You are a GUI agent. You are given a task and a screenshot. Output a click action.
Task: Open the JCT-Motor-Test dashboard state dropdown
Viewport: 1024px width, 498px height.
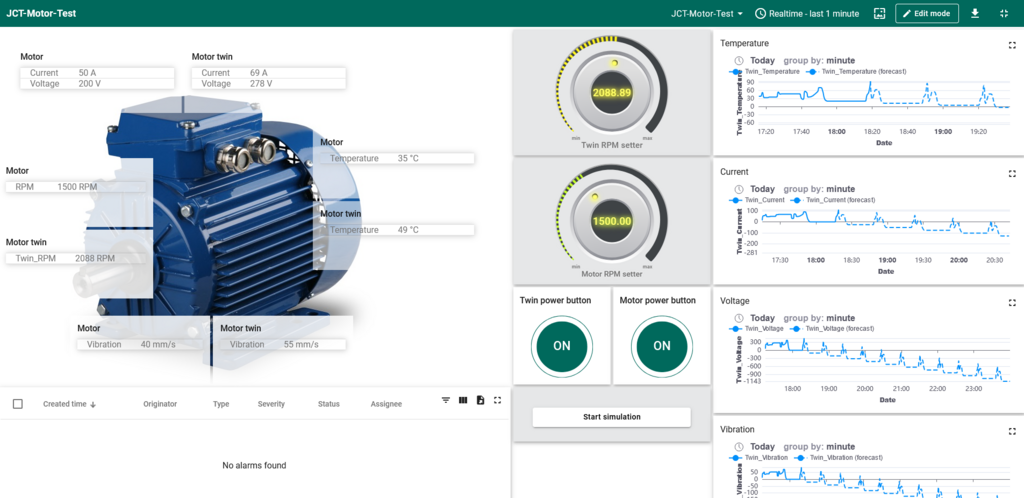pos(707,14)
